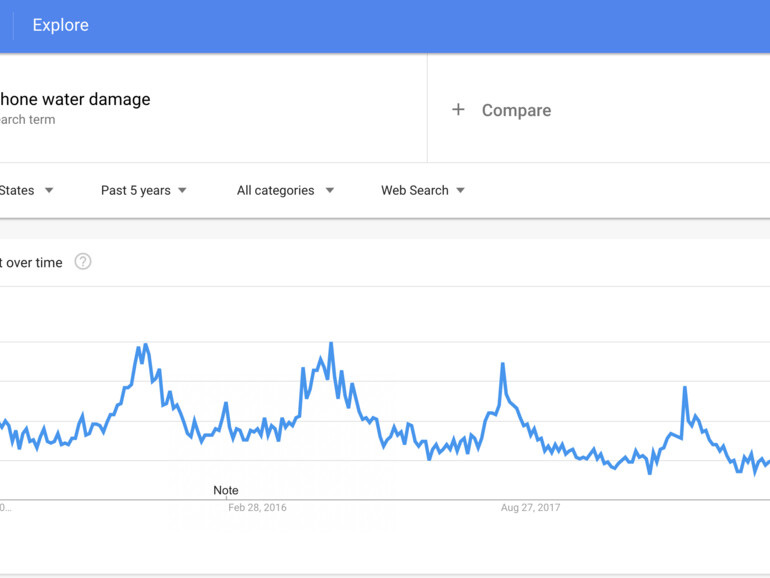Click the "over time" chart heading text
Image resolution: width=770 pixels, height=578 pixels.
click(x=32, y=263)
